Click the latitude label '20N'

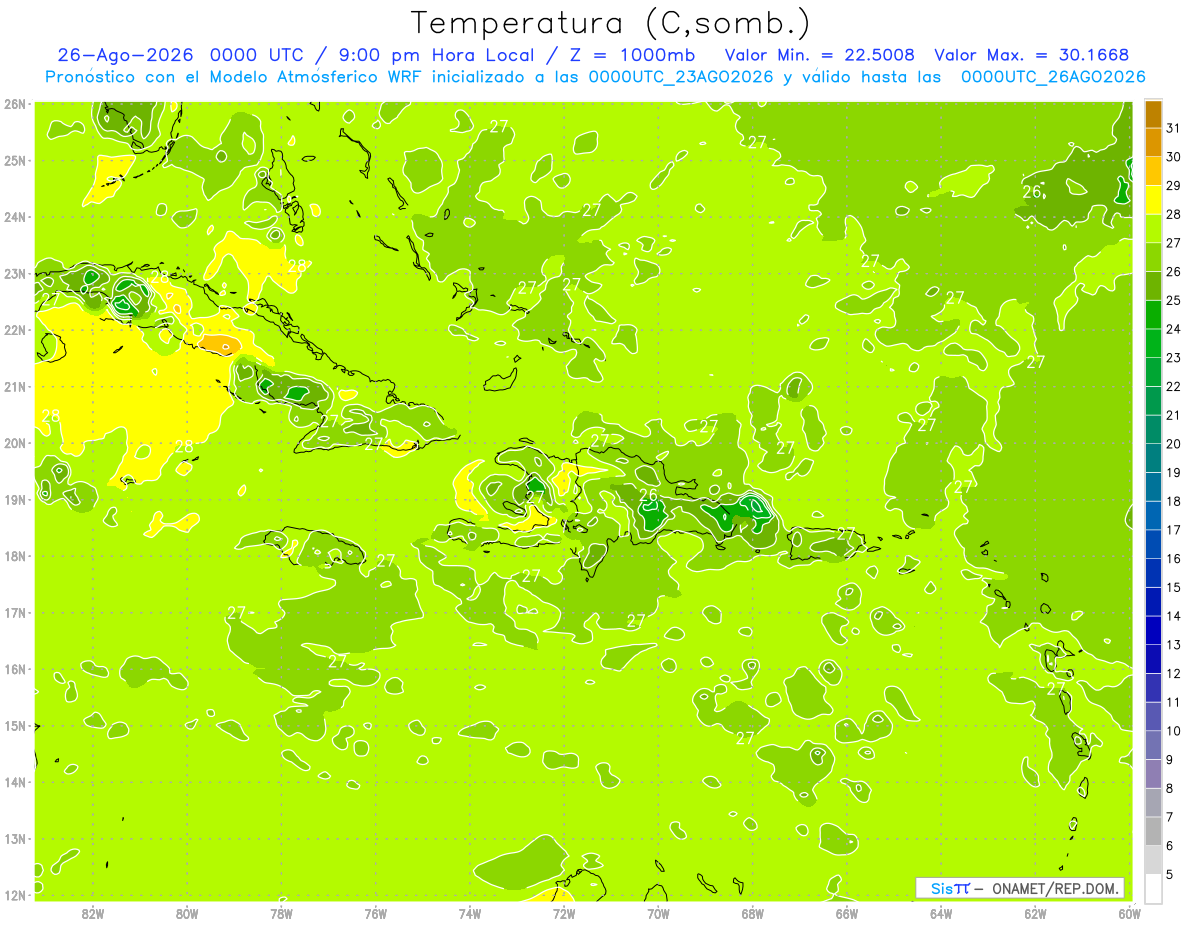(x=15, y=443)
